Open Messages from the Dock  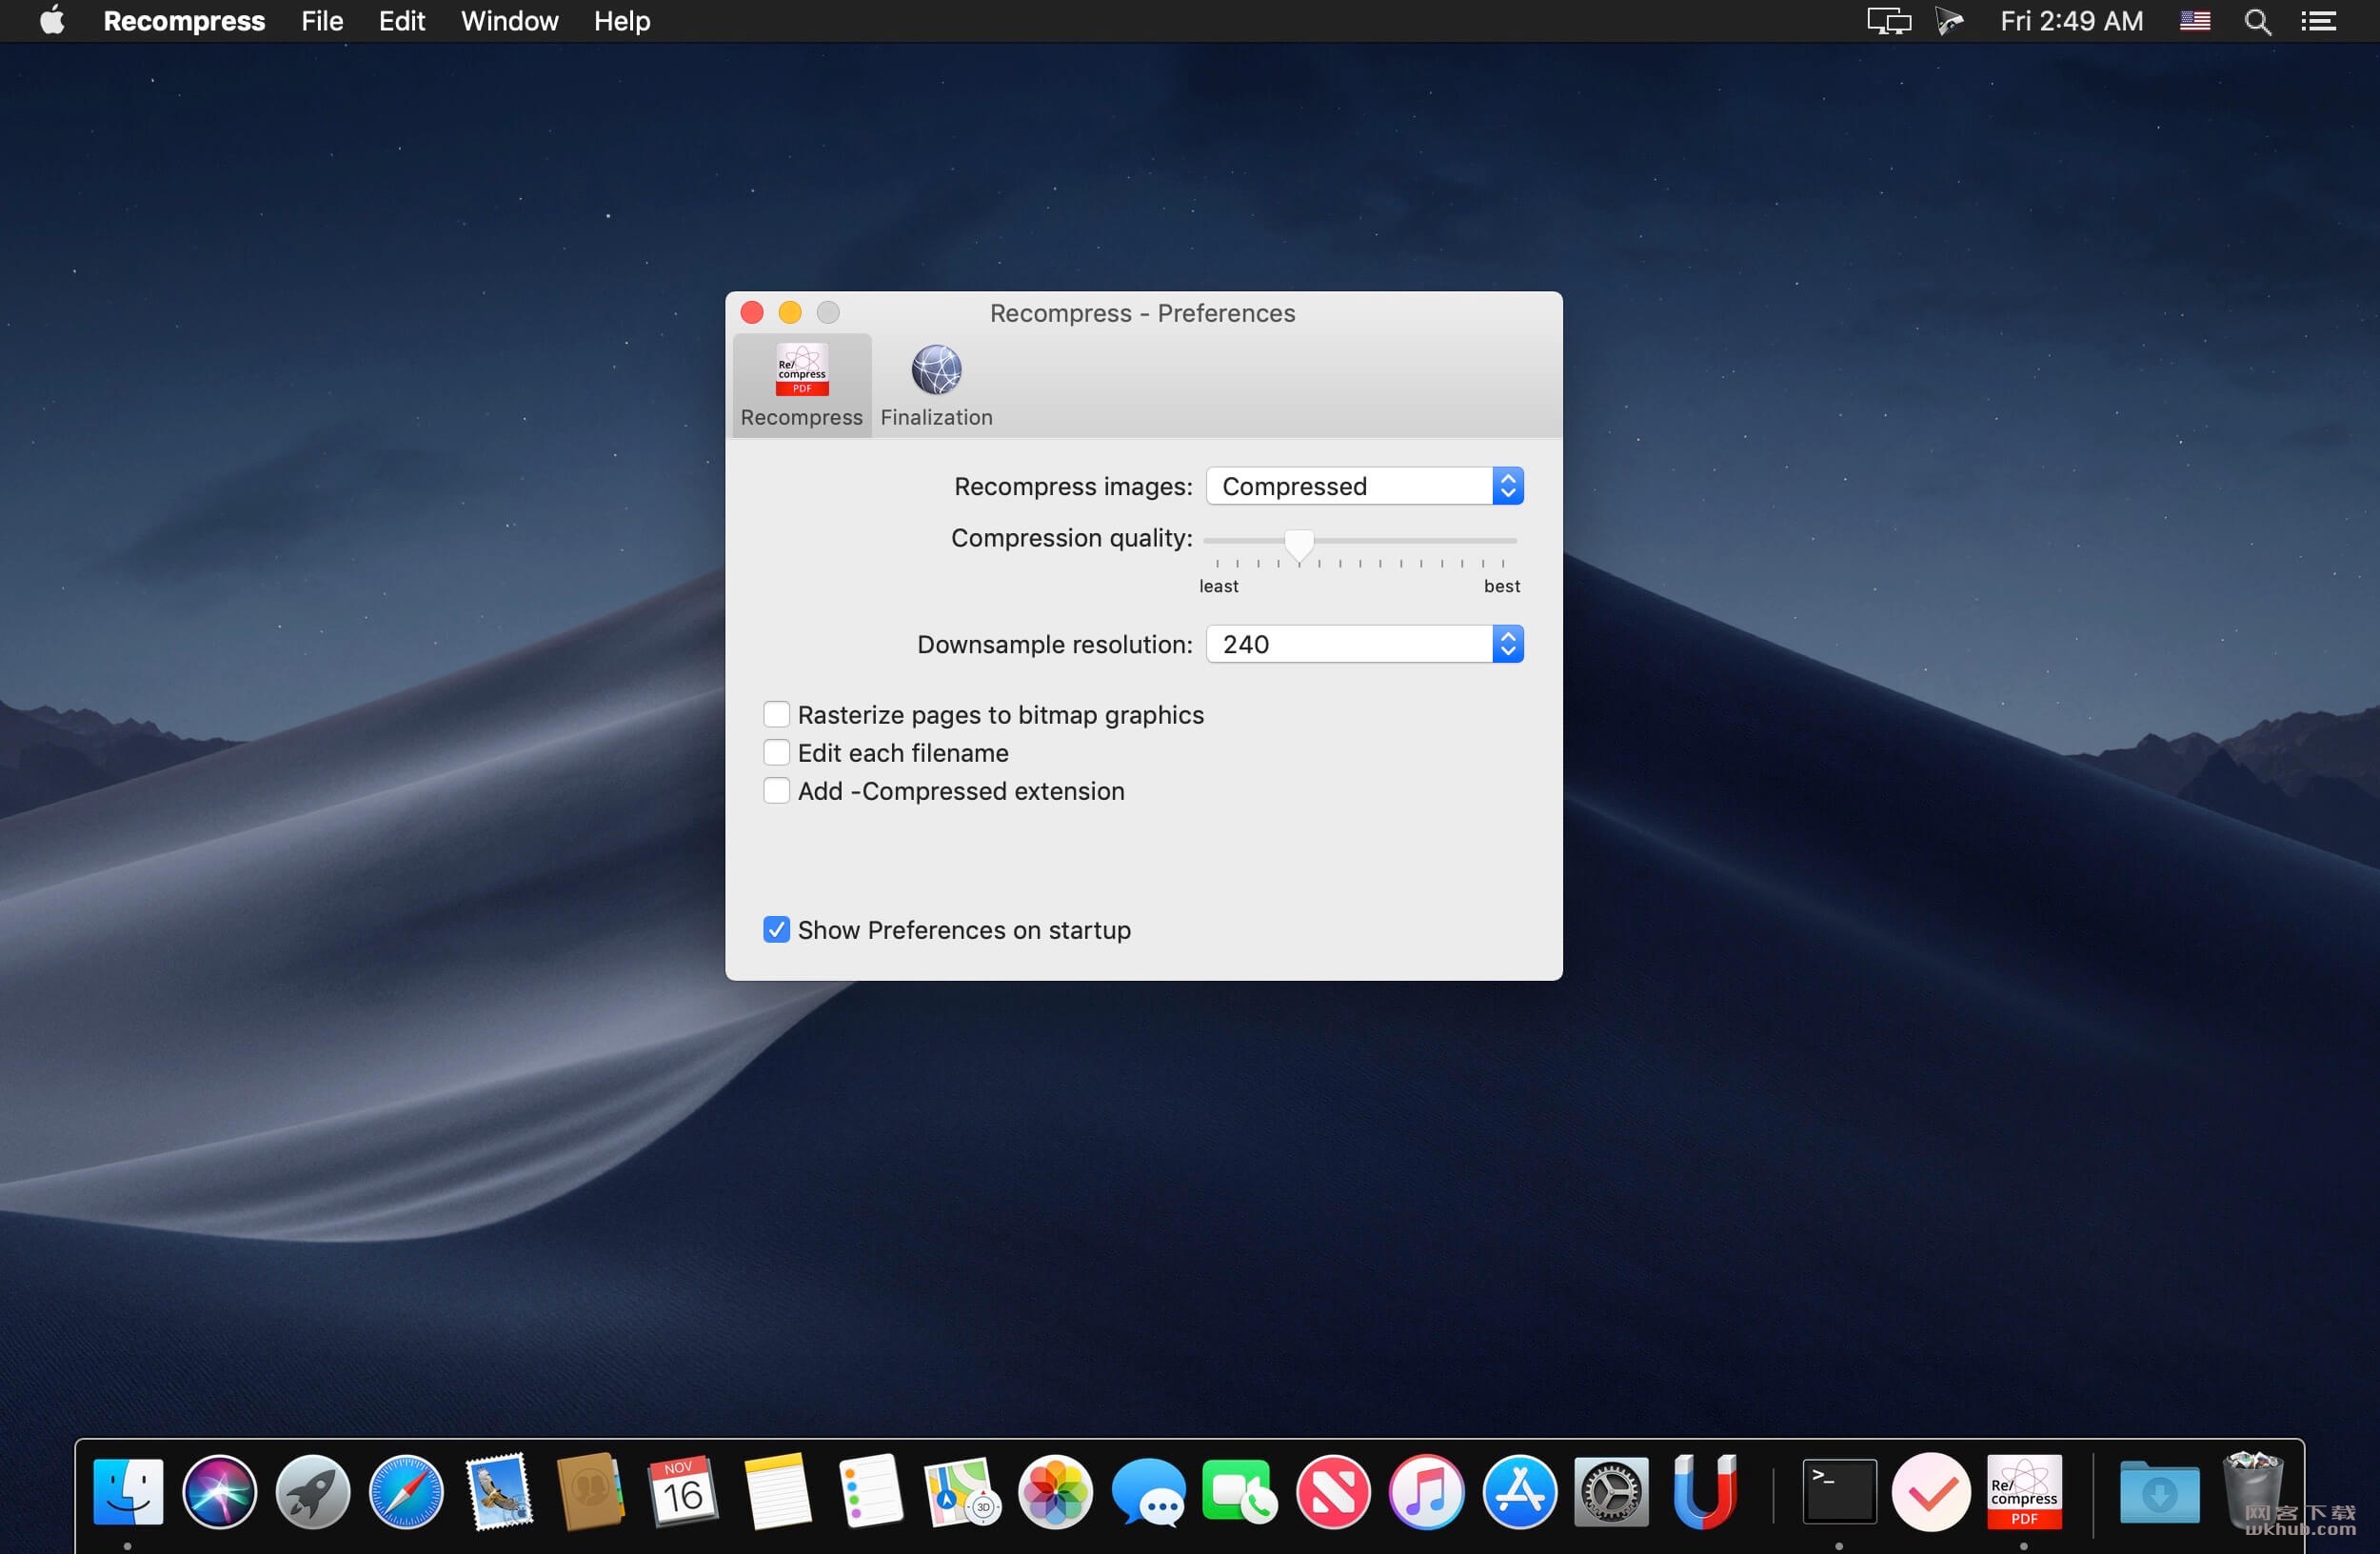(1148, 1491)
